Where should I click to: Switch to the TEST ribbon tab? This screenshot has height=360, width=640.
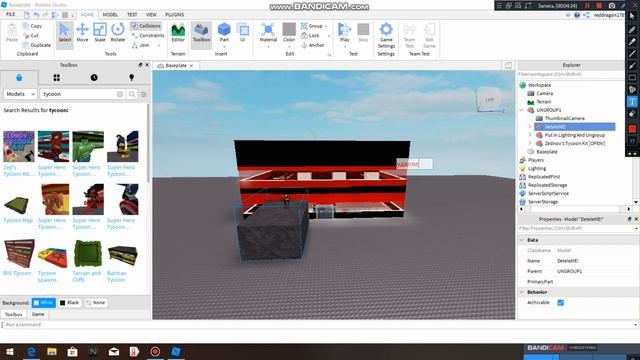click(132, 14)
